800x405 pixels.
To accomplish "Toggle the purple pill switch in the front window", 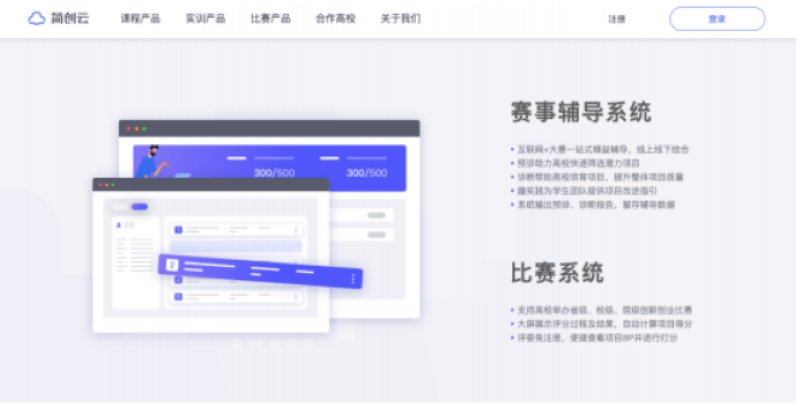I will 139,207.
